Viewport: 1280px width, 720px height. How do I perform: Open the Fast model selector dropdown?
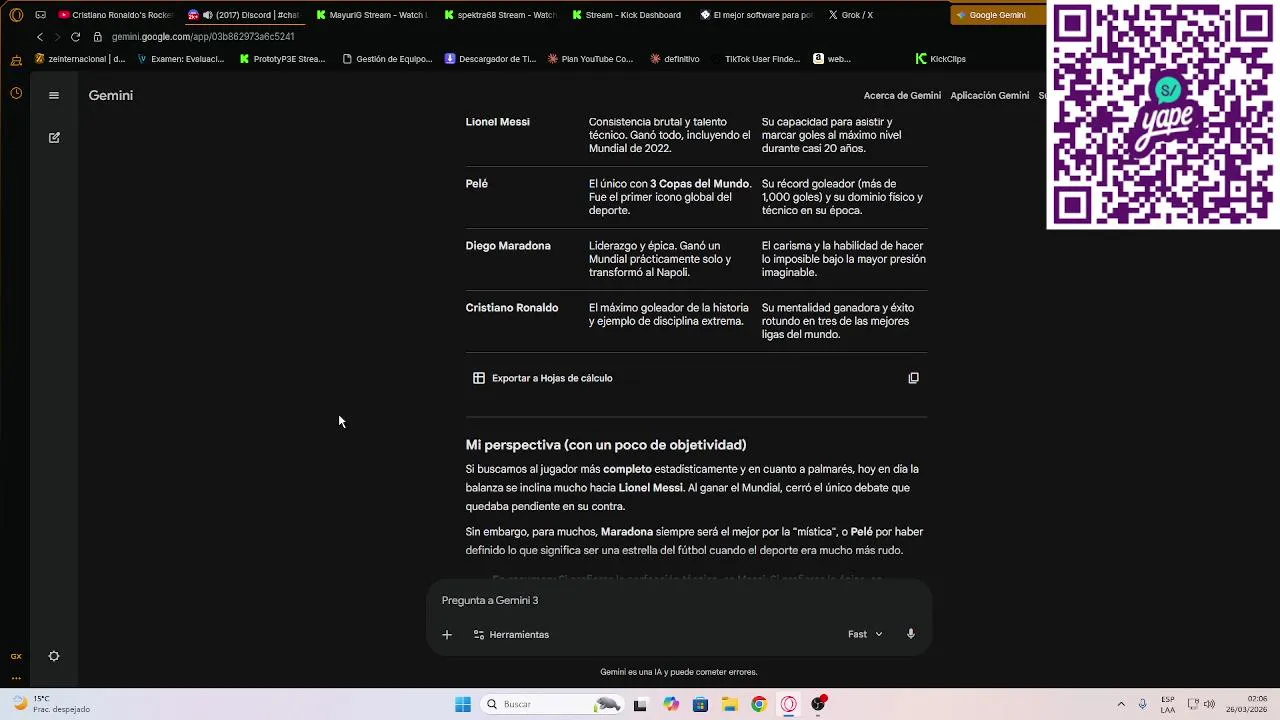tap(865, 634)
